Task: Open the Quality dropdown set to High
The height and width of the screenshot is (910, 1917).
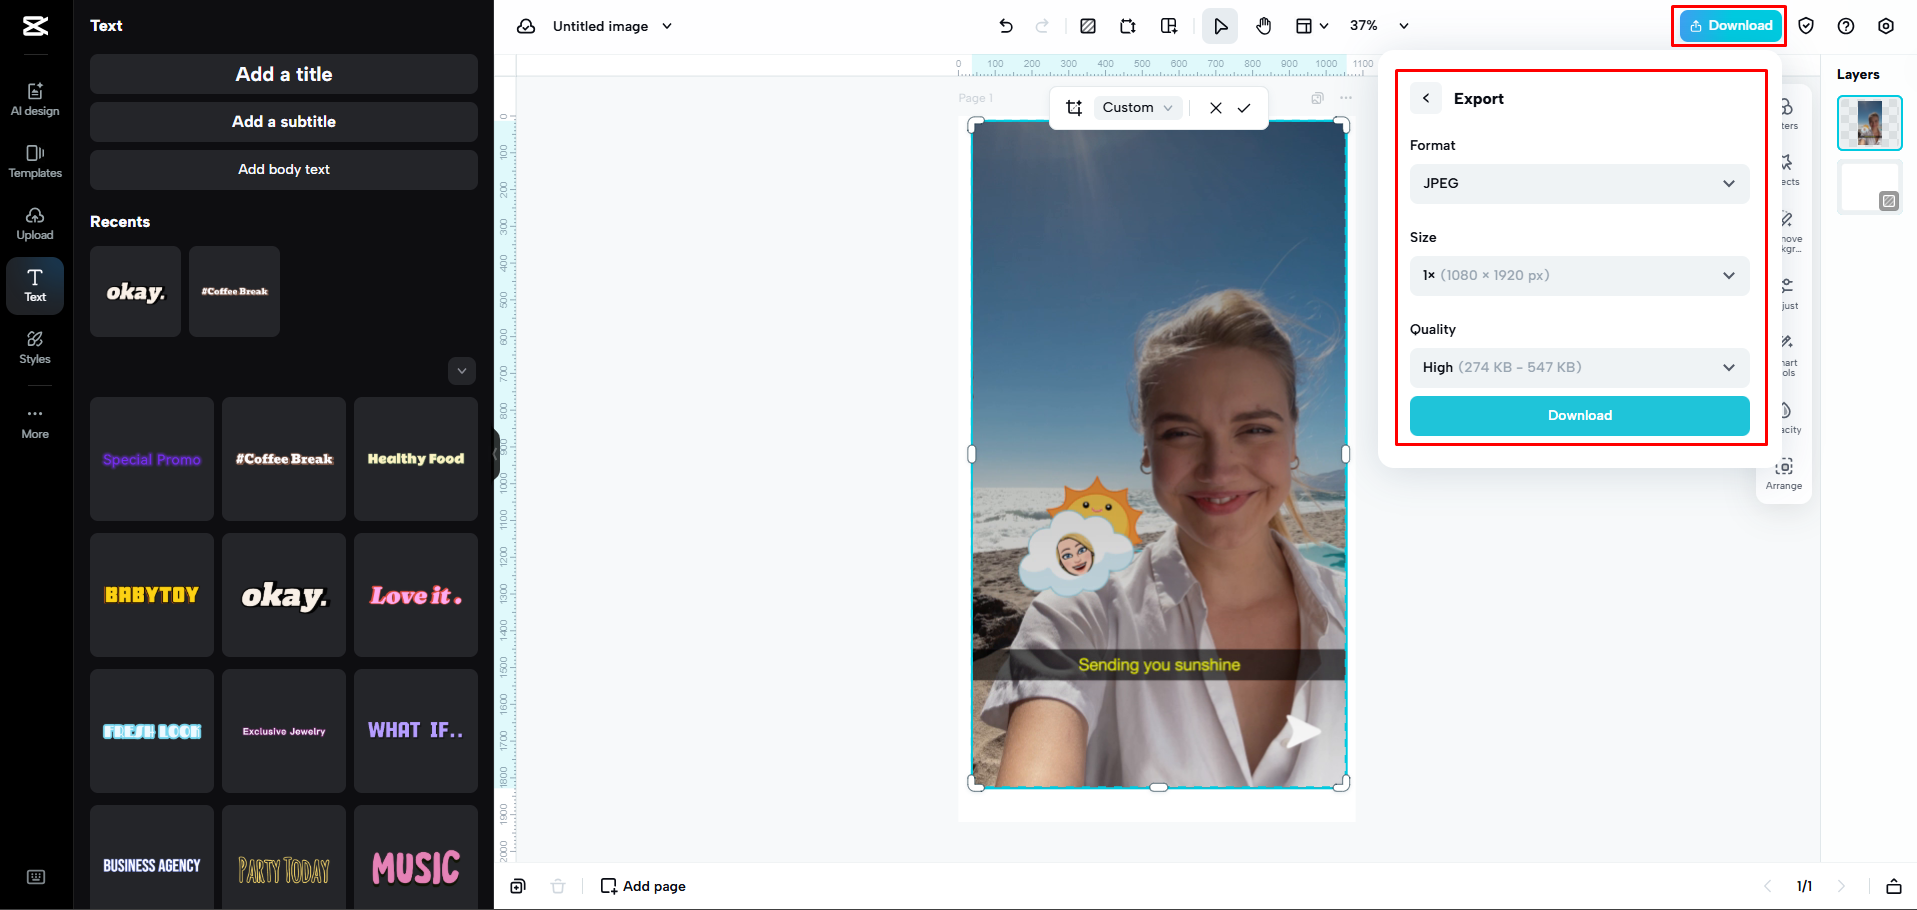Action: point(1578,367)
